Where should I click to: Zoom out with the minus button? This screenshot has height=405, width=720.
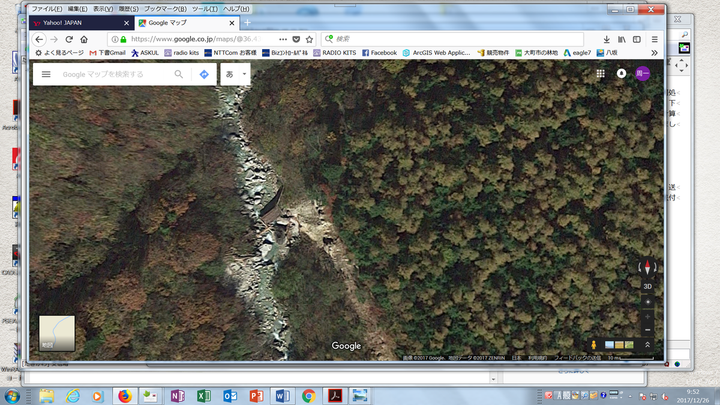click(647, 329)
